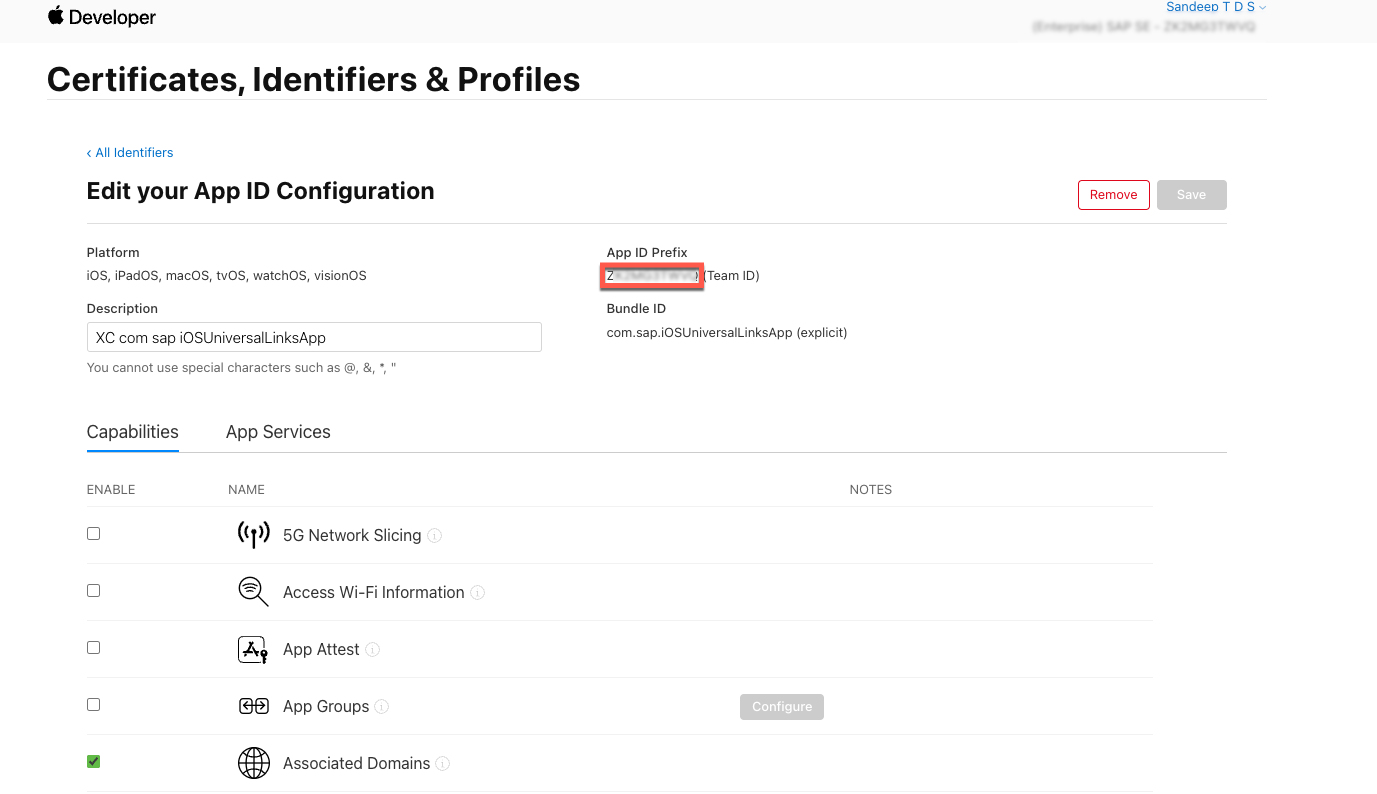Click the Configure button for App Groups
The height and width of the screenshot is (794, 1377).
(x=782, y=707)
